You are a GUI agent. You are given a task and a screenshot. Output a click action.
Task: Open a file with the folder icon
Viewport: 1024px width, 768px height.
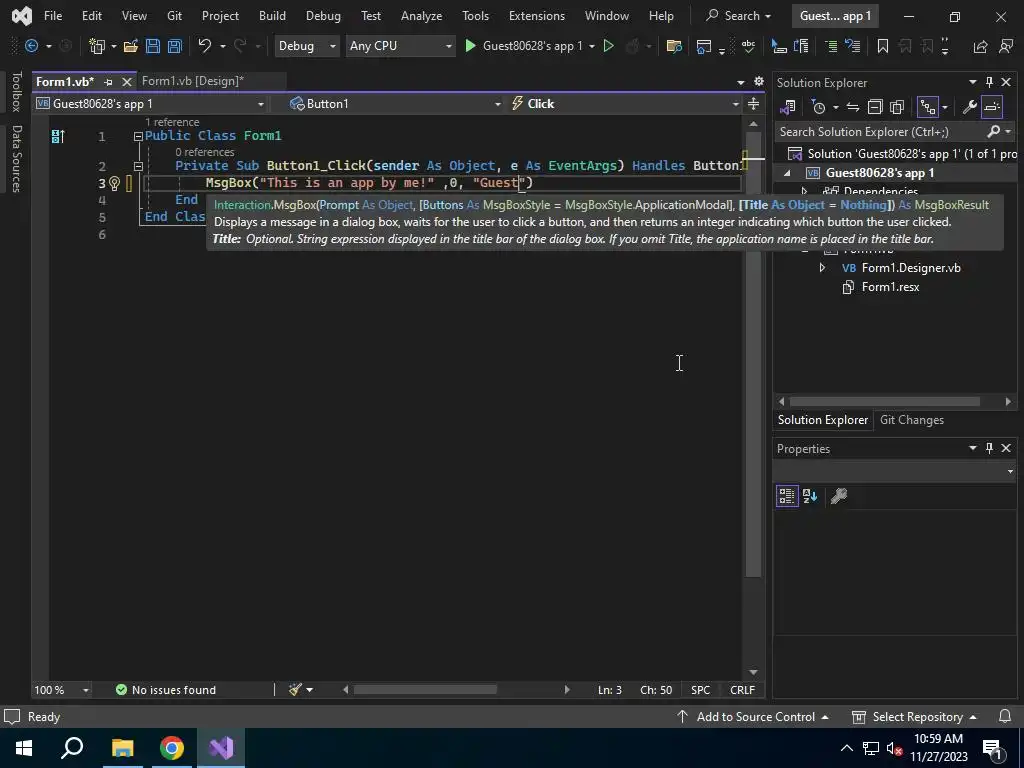coord(131,46)
